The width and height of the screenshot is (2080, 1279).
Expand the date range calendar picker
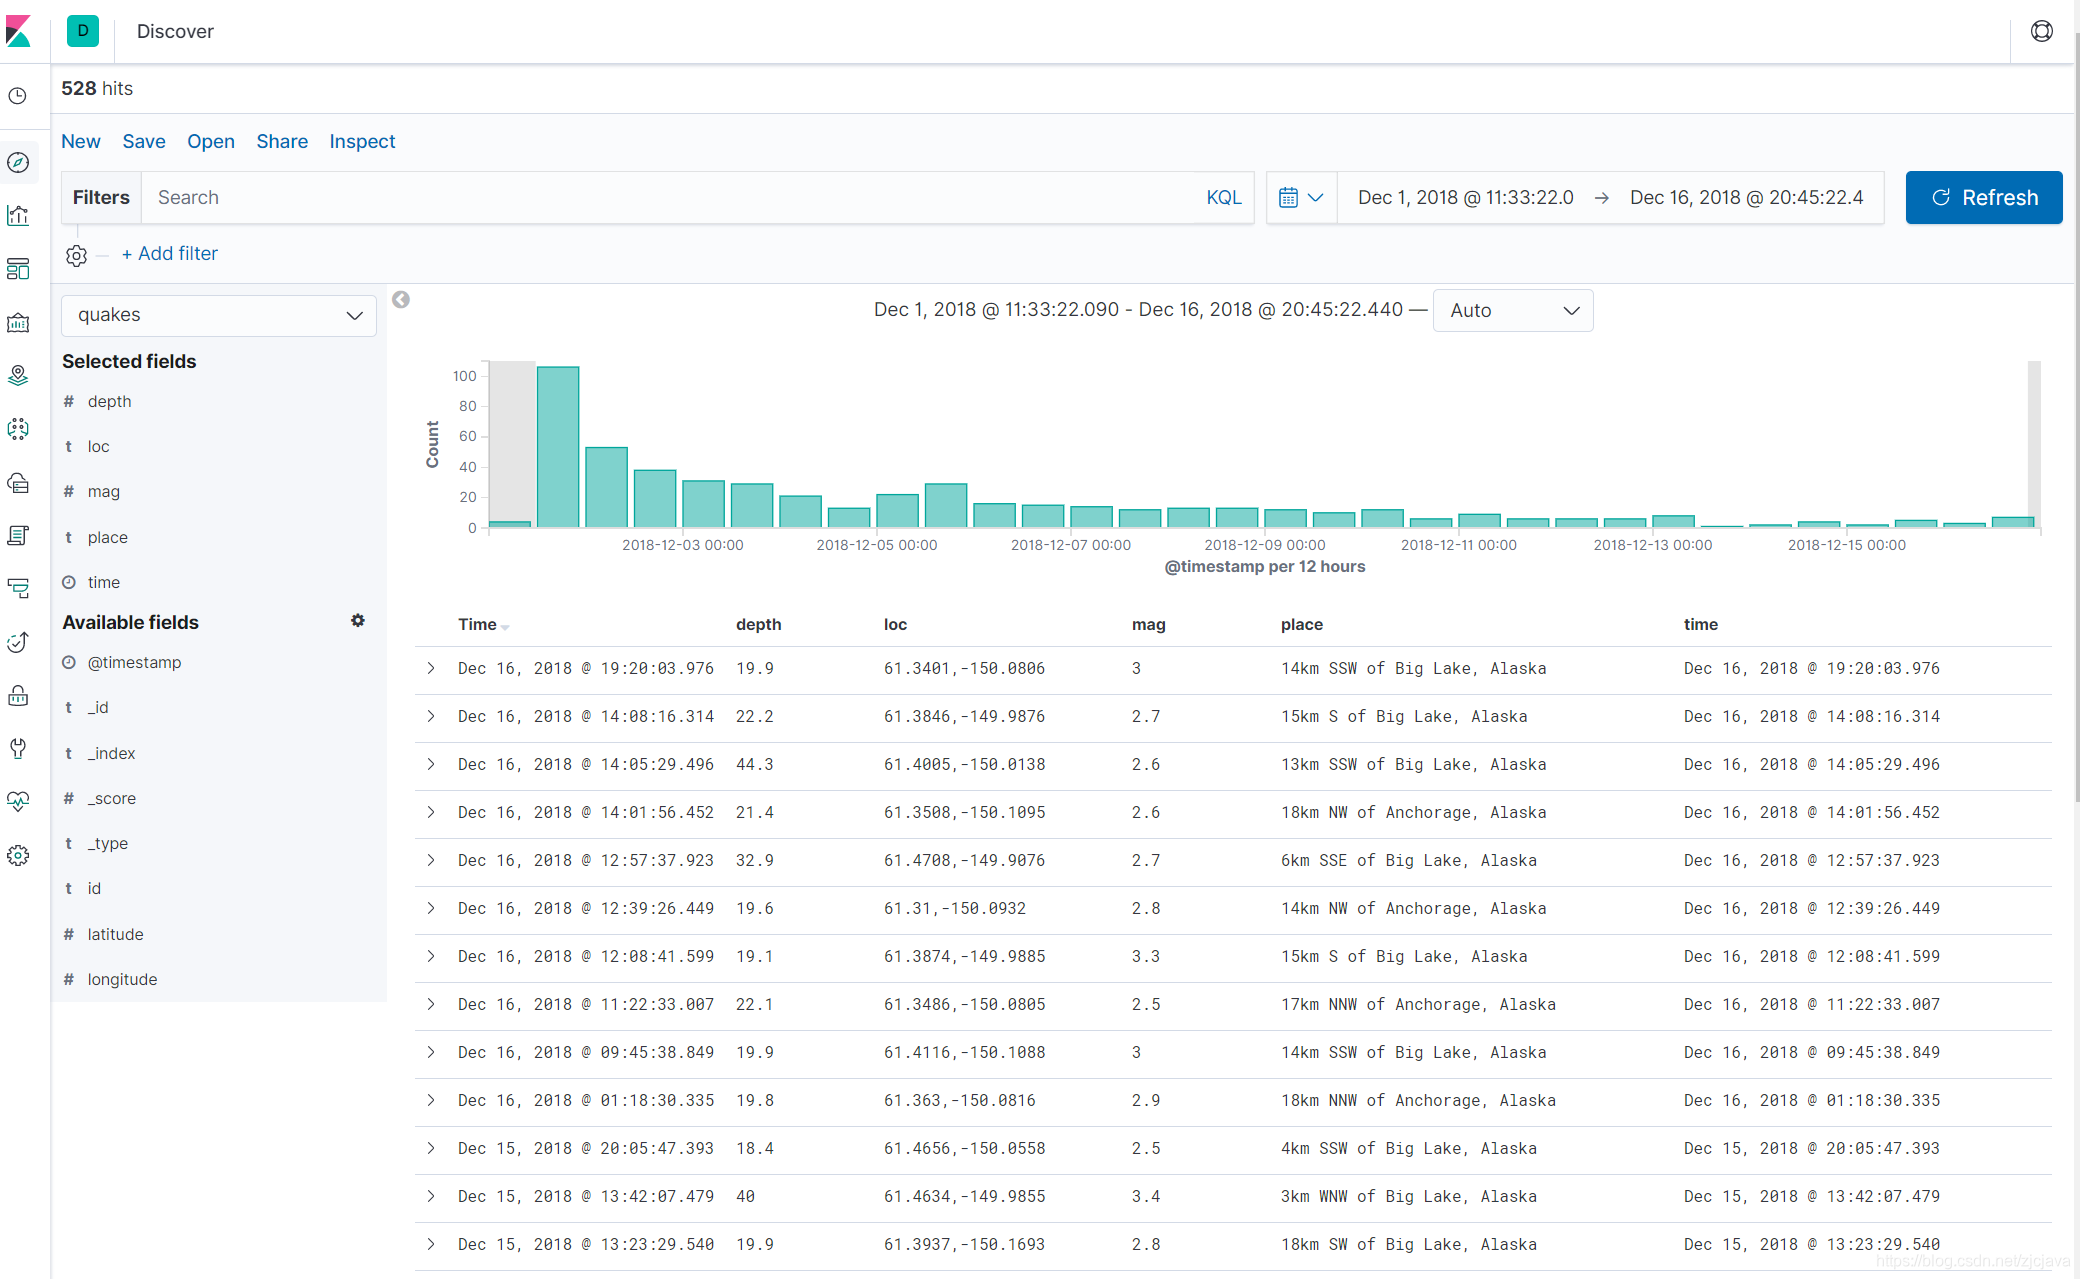click(1301, 198)
